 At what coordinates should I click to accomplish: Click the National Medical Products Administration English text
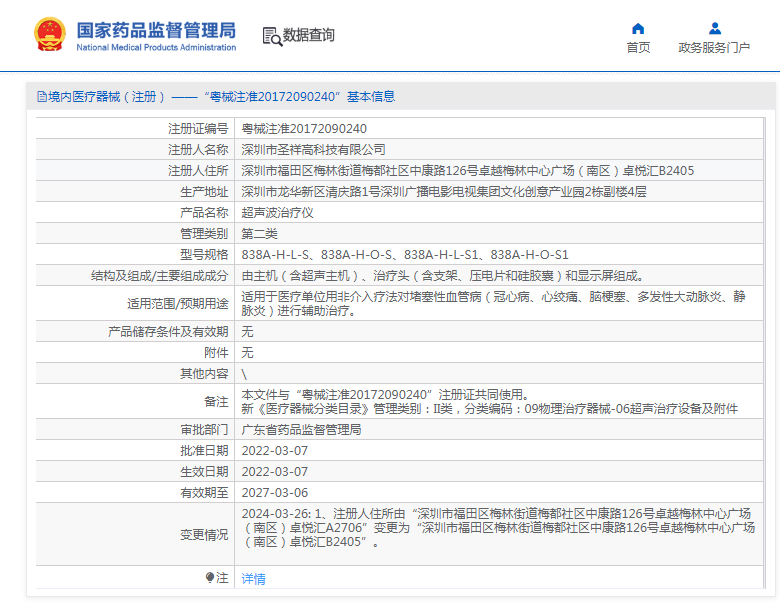pyautogui.click(x=157, y=47)
